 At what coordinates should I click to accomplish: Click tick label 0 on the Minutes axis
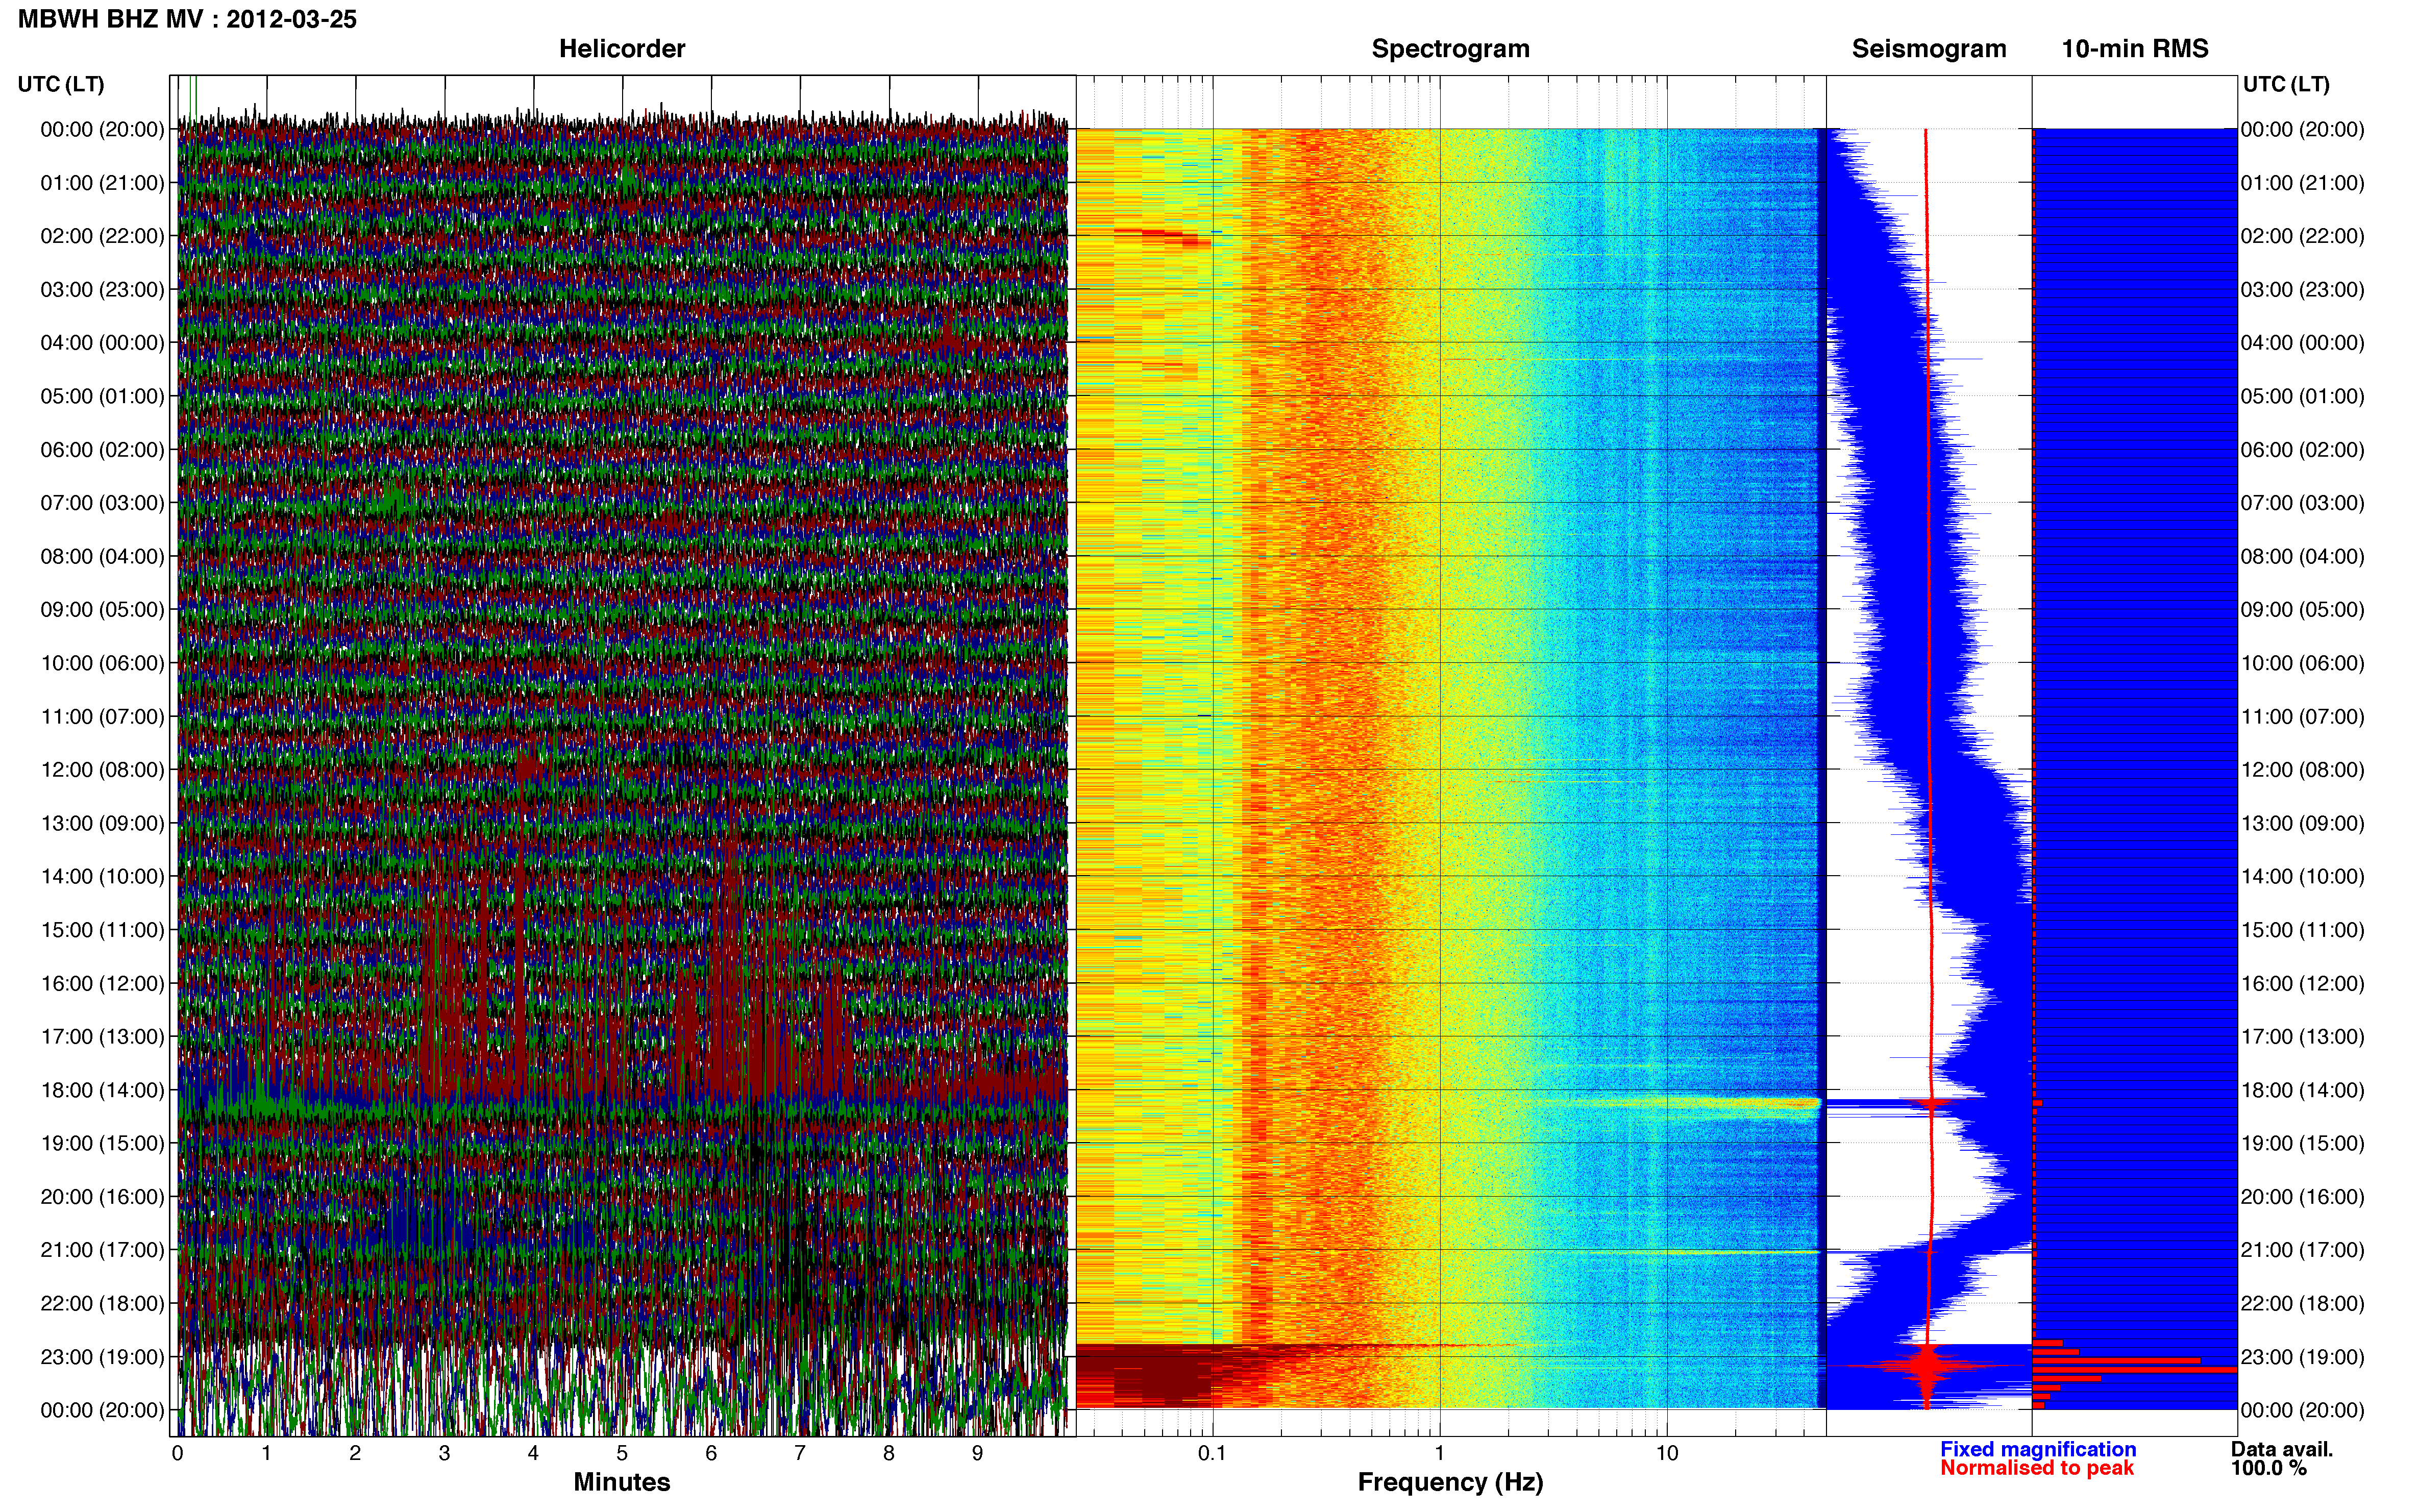pyautogui.click(x=177, y=1454)
